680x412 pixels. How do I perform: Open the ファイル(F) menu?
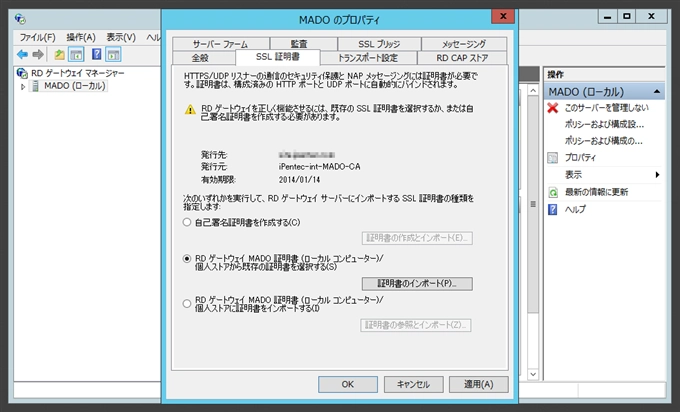37,37
